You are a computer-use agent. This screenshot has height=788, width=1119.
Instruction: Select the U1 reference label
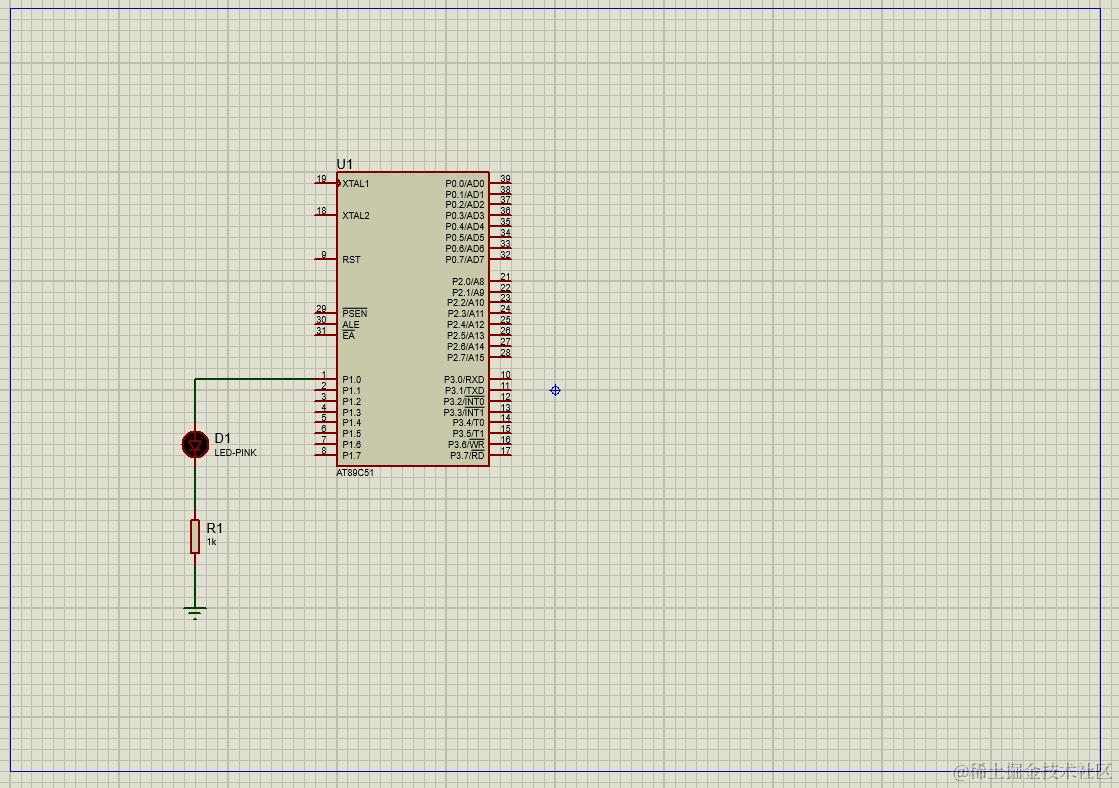(345, 164)
